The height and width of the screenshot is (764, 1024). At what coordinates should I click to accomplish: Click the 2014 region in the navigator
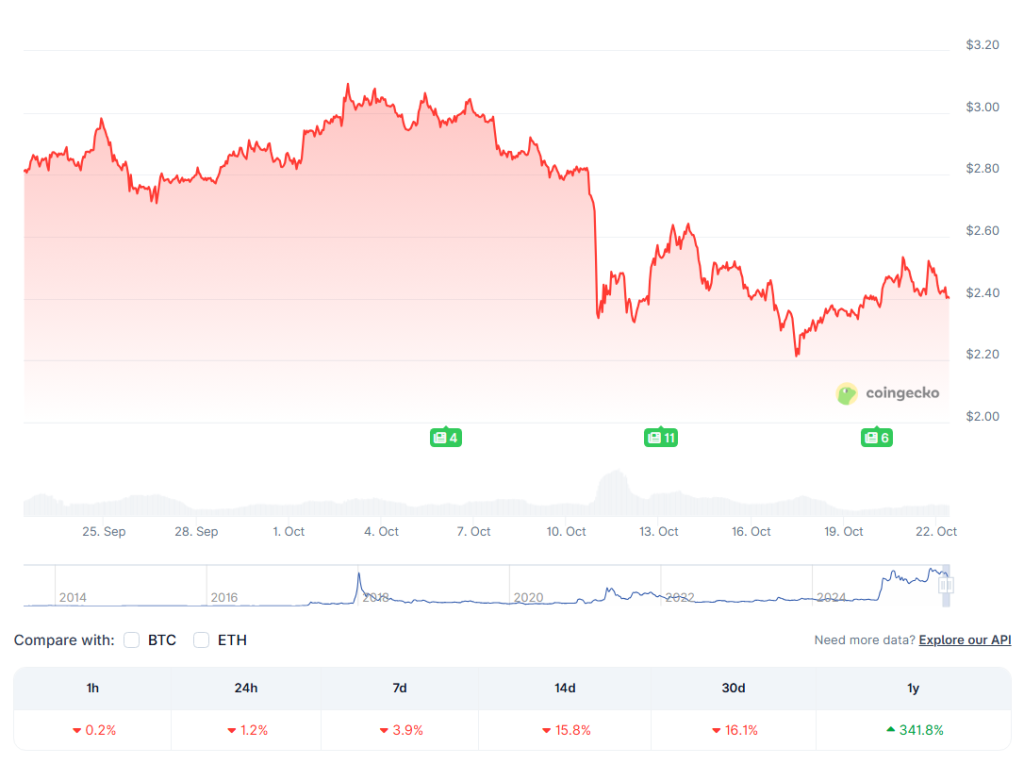(72, 597)
